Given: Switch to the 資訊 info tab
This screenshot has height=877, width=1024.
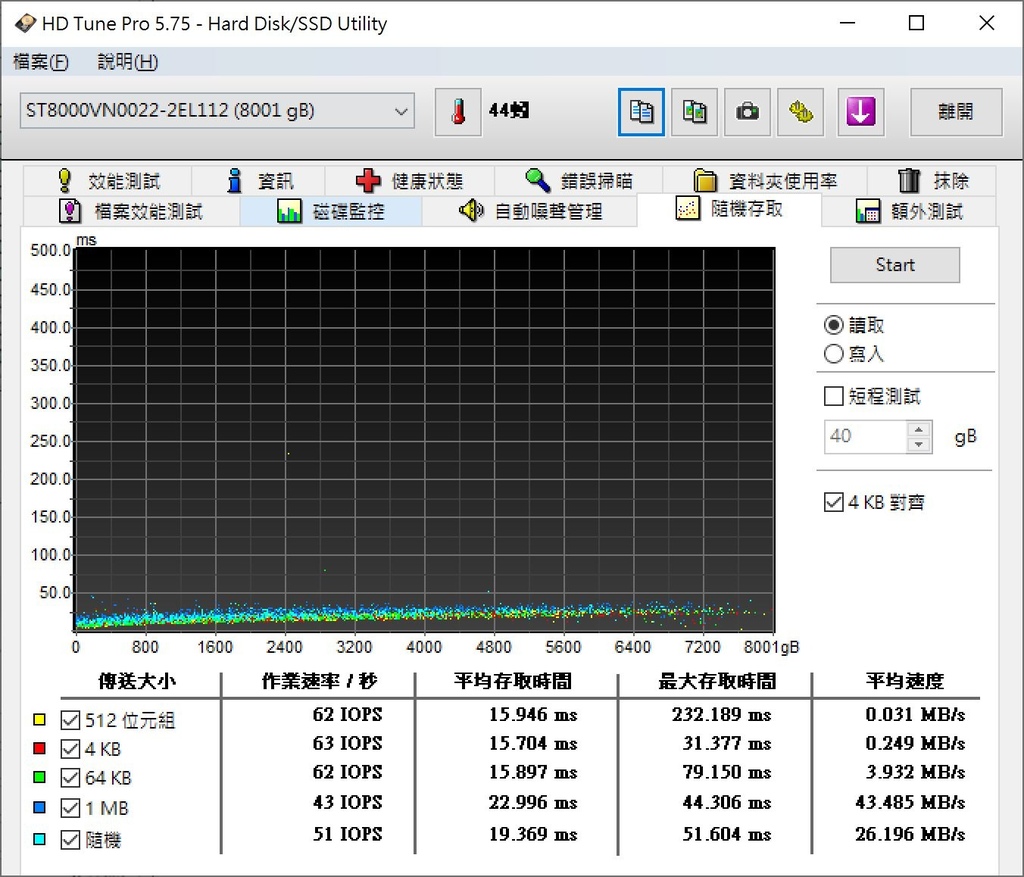Looking at the screenshot, I should click(x=259, y=181).
